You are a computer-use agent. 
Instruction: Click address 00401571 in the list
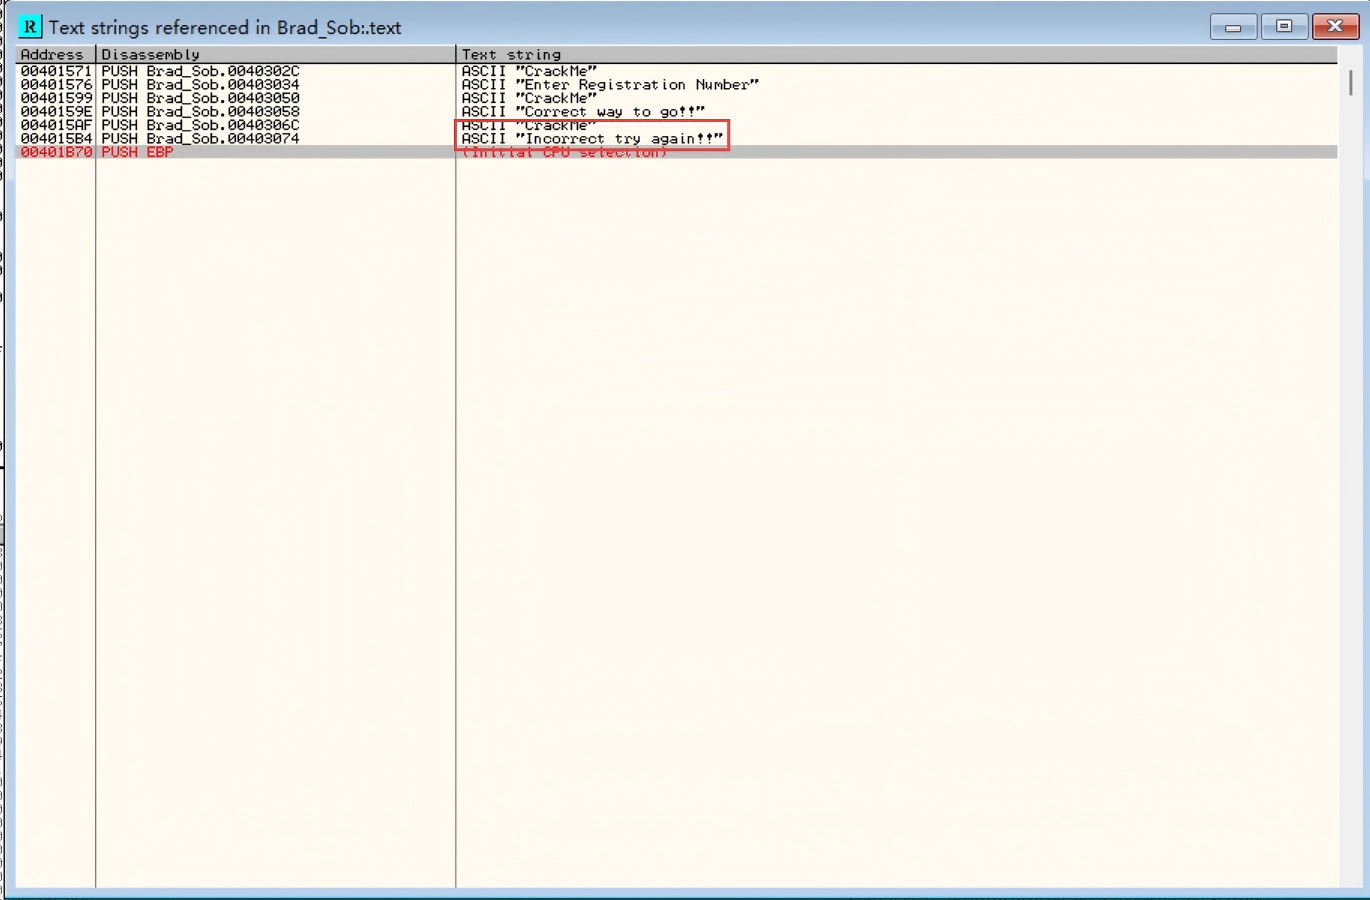56,71
